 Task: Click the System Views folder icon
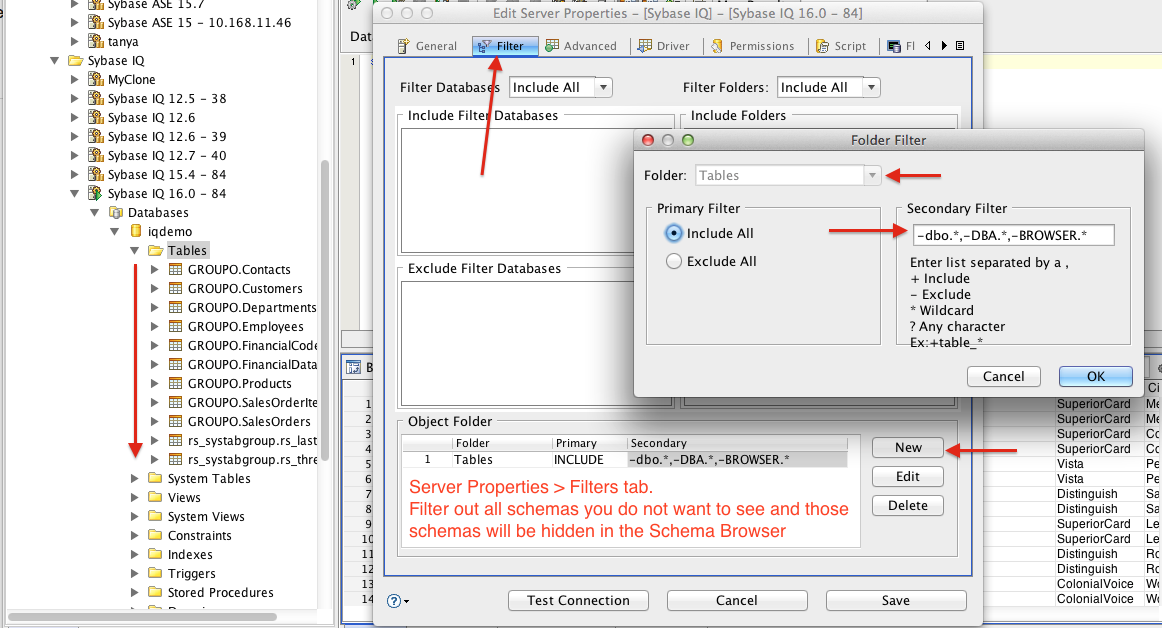tap(155, 516)
